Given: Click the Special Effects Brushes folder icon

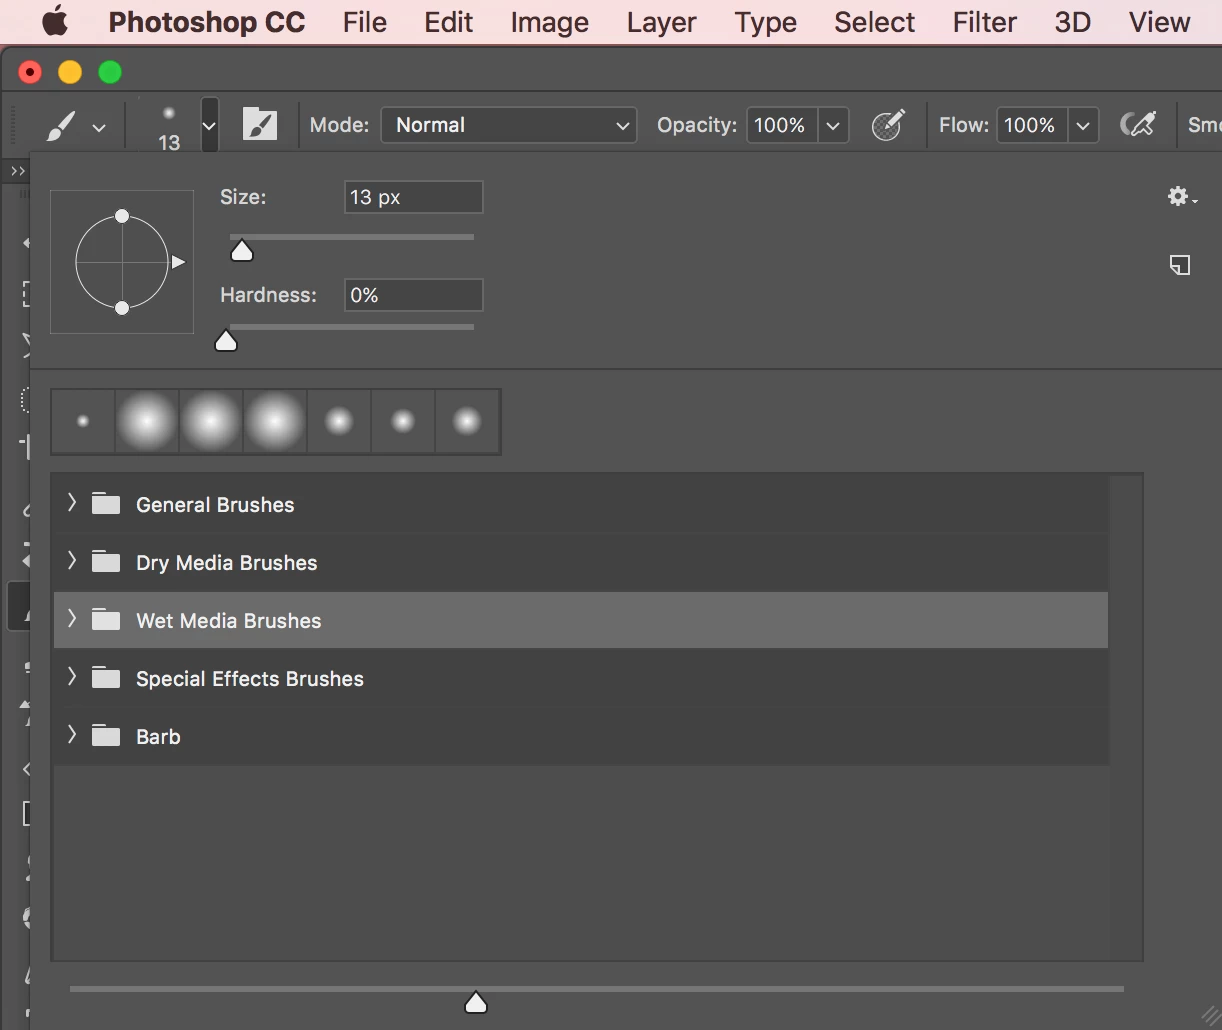Looking at the screenshot, I should (106, 677).
